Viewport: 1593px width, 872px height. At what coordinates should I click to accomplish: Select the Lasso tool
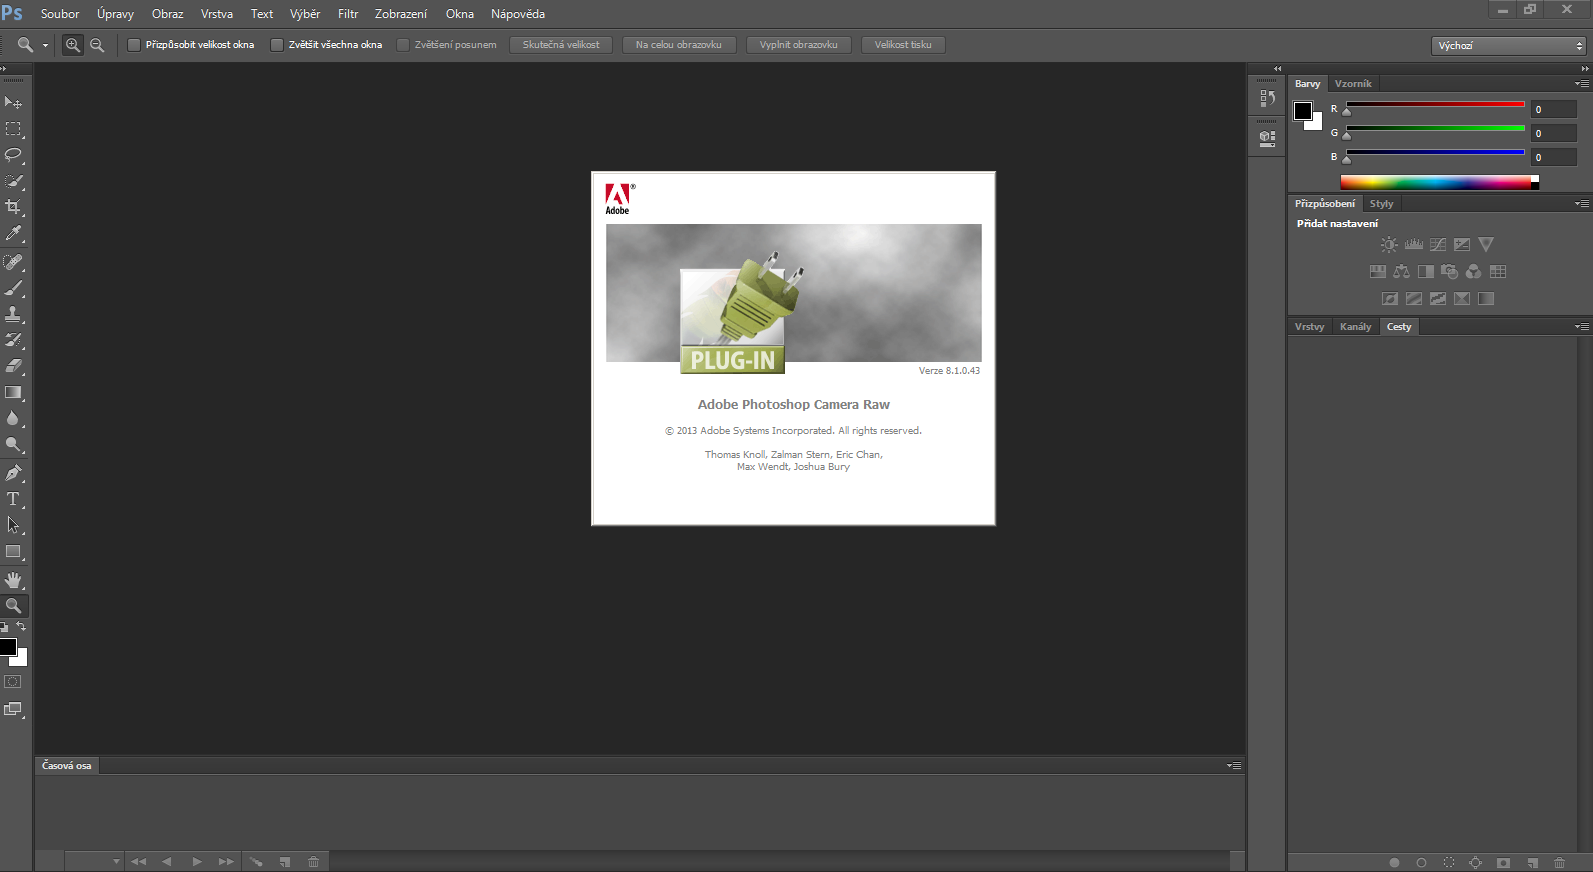[13, 155]
